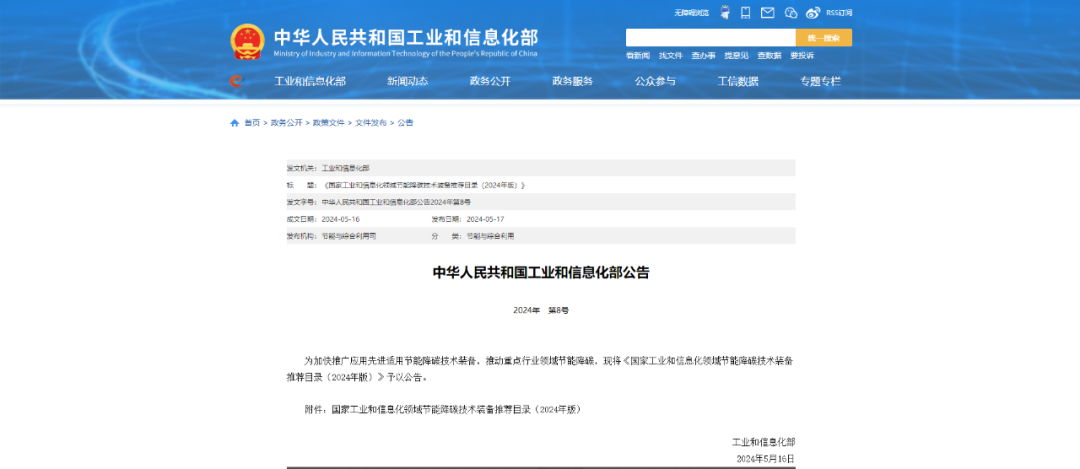Click 找文件 quick link below search
Image resolution: width=1080 pixels, height=469 pixels.
pyautogui.click(x=670, y=56)
